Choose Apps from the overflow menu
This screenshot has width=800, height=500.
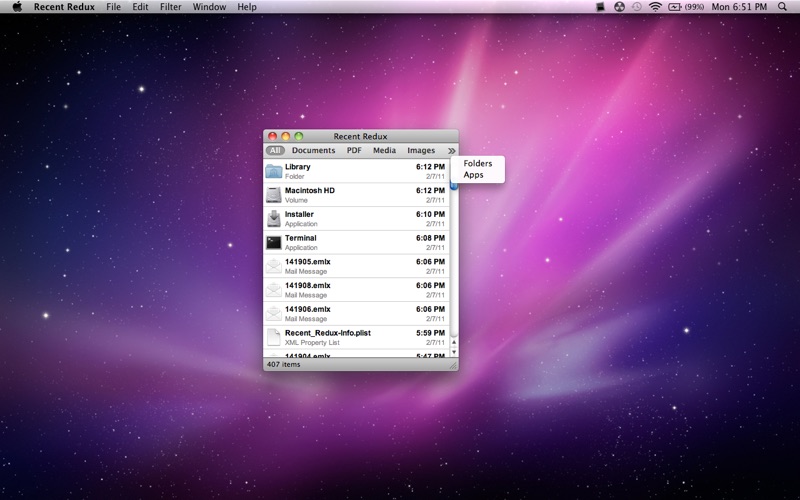coord(473,174)
